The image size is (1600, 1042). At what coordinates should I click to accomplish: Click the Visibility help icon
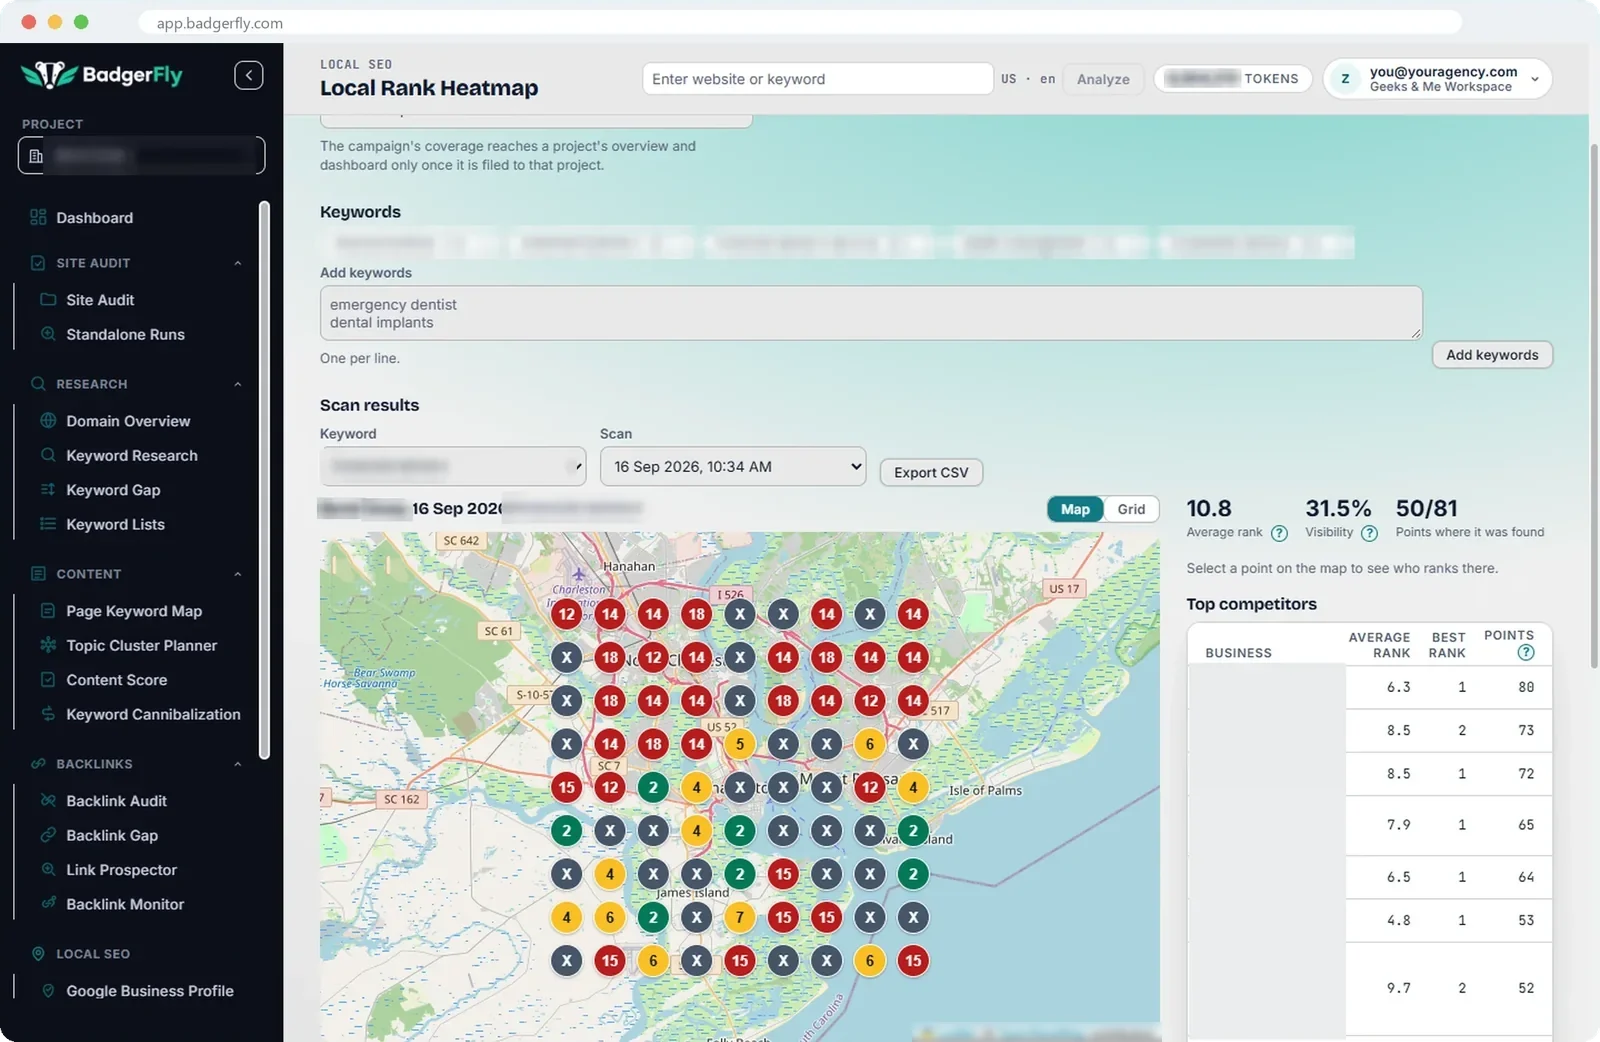pos(1369,533)
